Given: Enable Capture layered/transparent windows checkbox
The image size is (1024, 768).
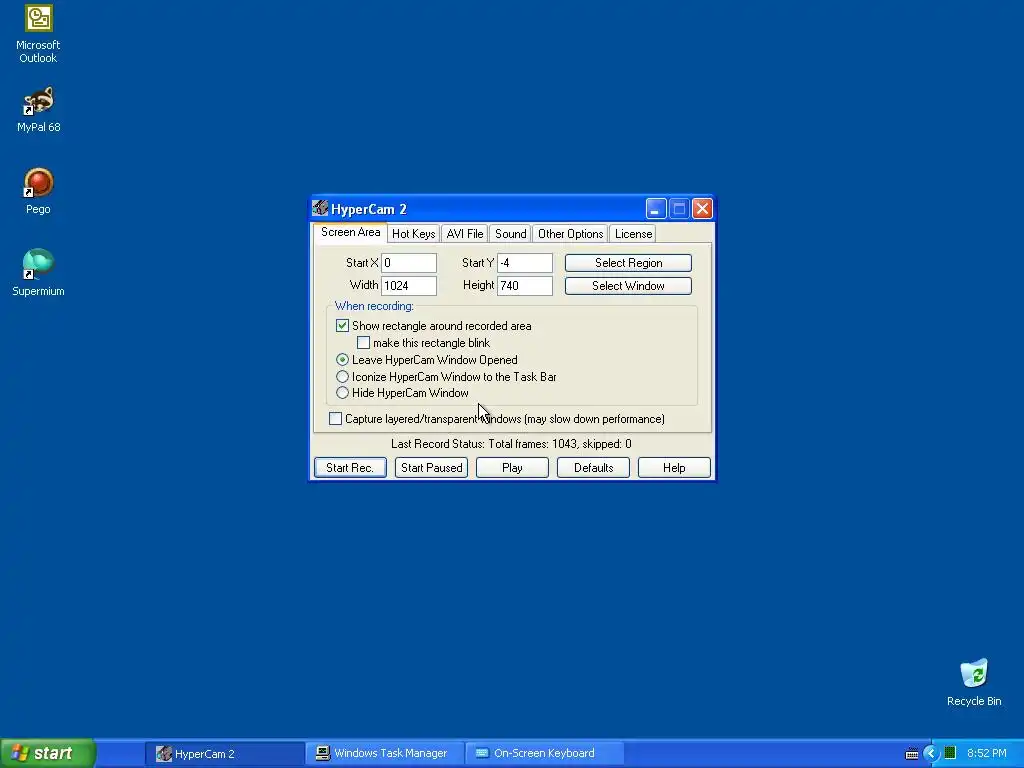Looking at the screenshot, I should coord(335,419).
